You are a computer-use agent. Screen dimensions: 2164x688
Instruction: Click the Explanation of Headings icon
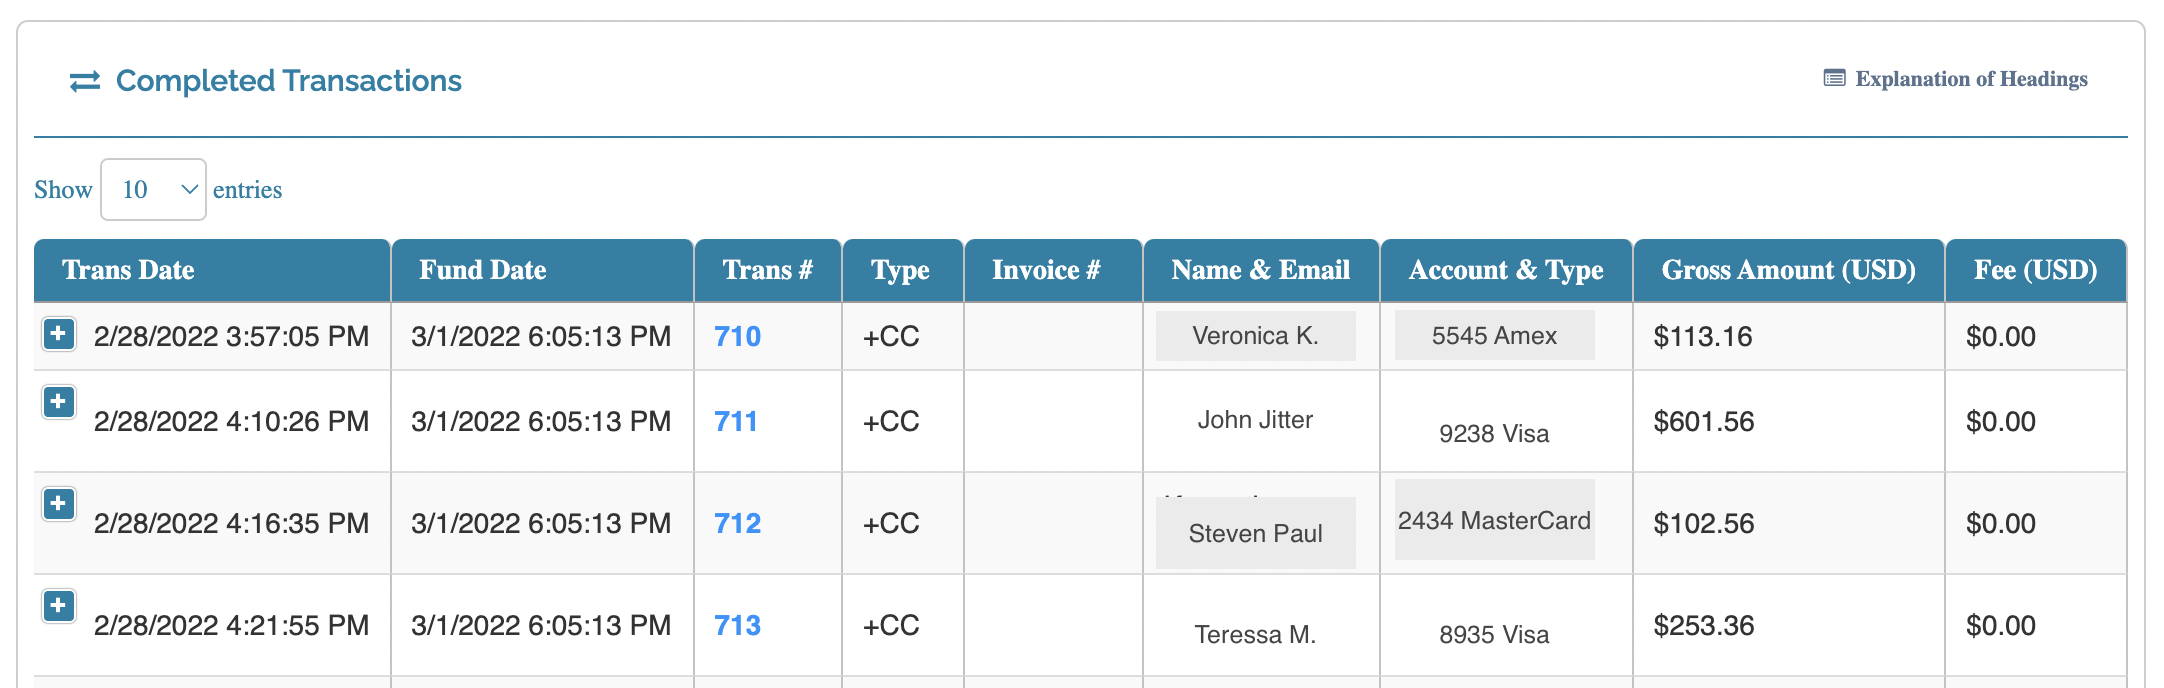coord(1834,78)
